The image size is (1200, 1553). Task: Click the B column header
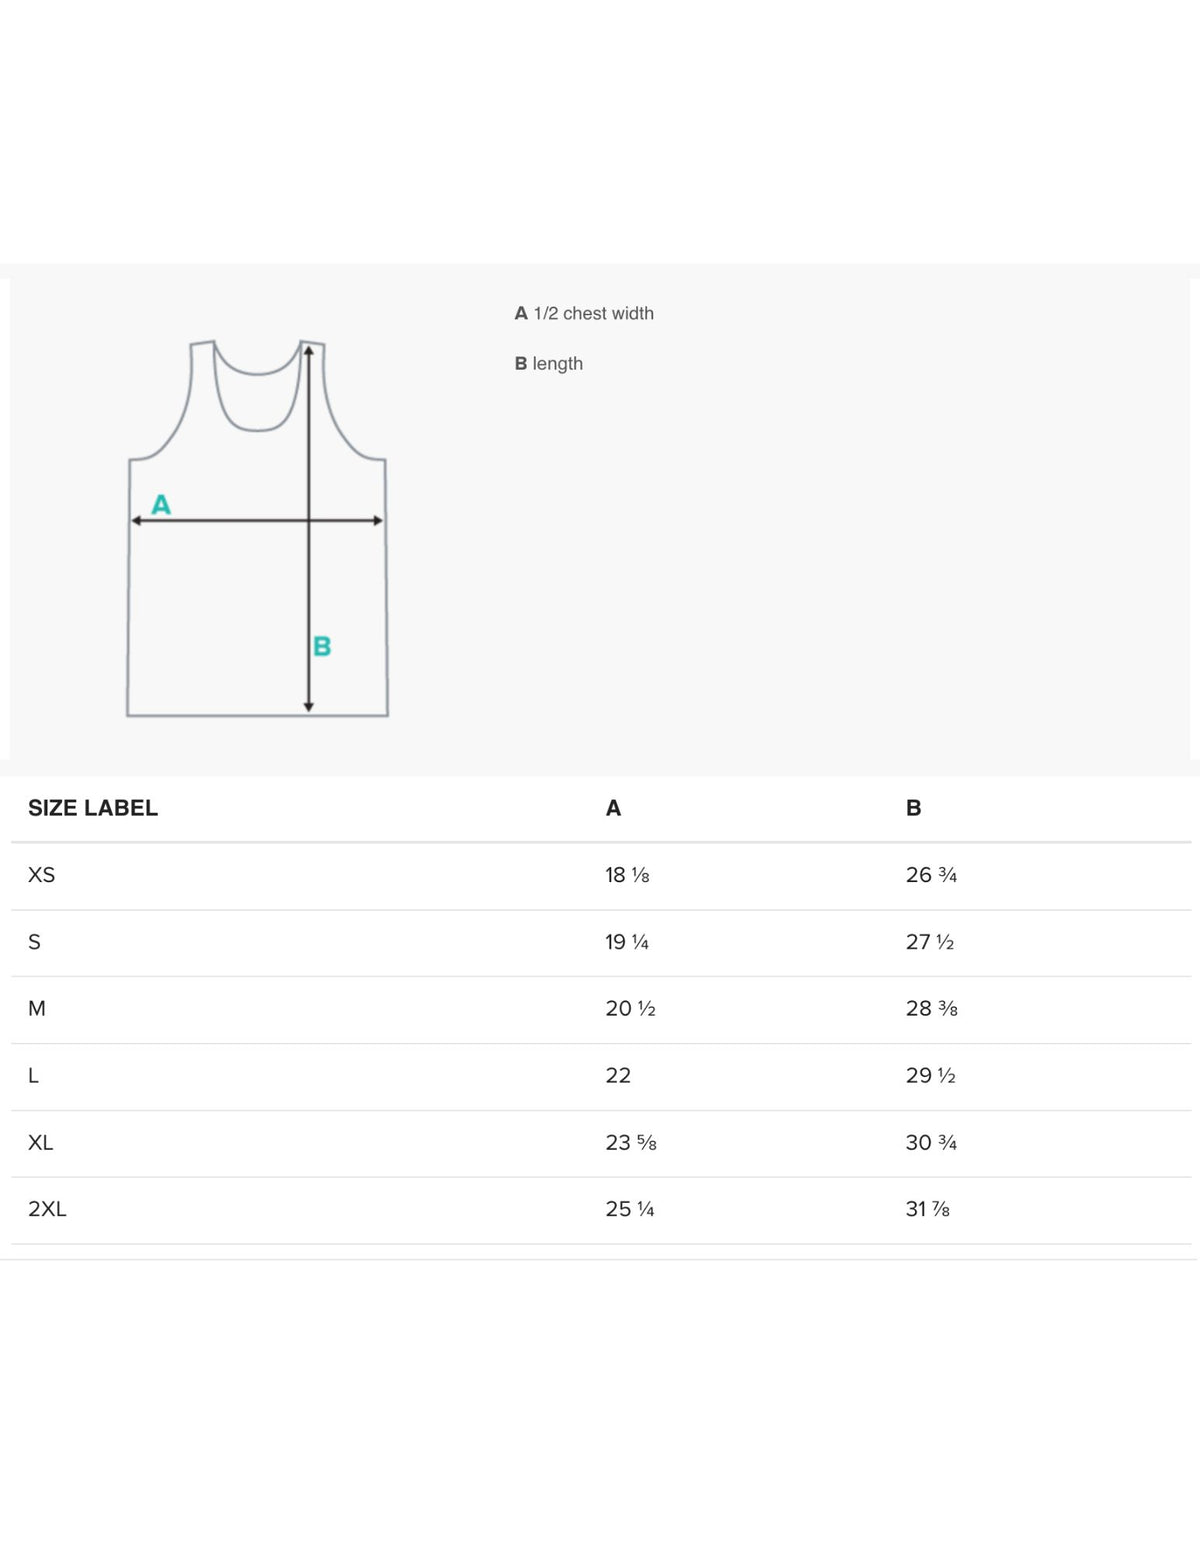click(x=913, y=808)
